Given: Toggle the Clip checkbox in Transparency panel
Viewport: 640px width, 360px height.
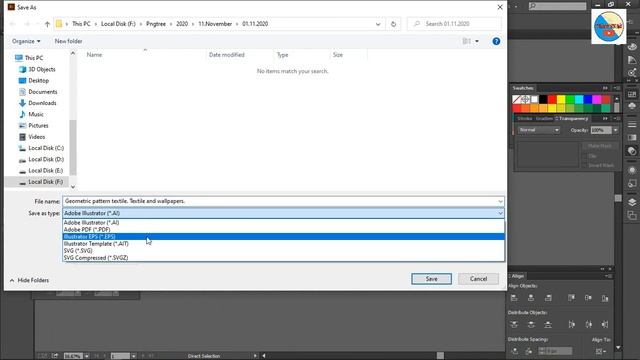Looking at the screenshot, I should point(585,156).
